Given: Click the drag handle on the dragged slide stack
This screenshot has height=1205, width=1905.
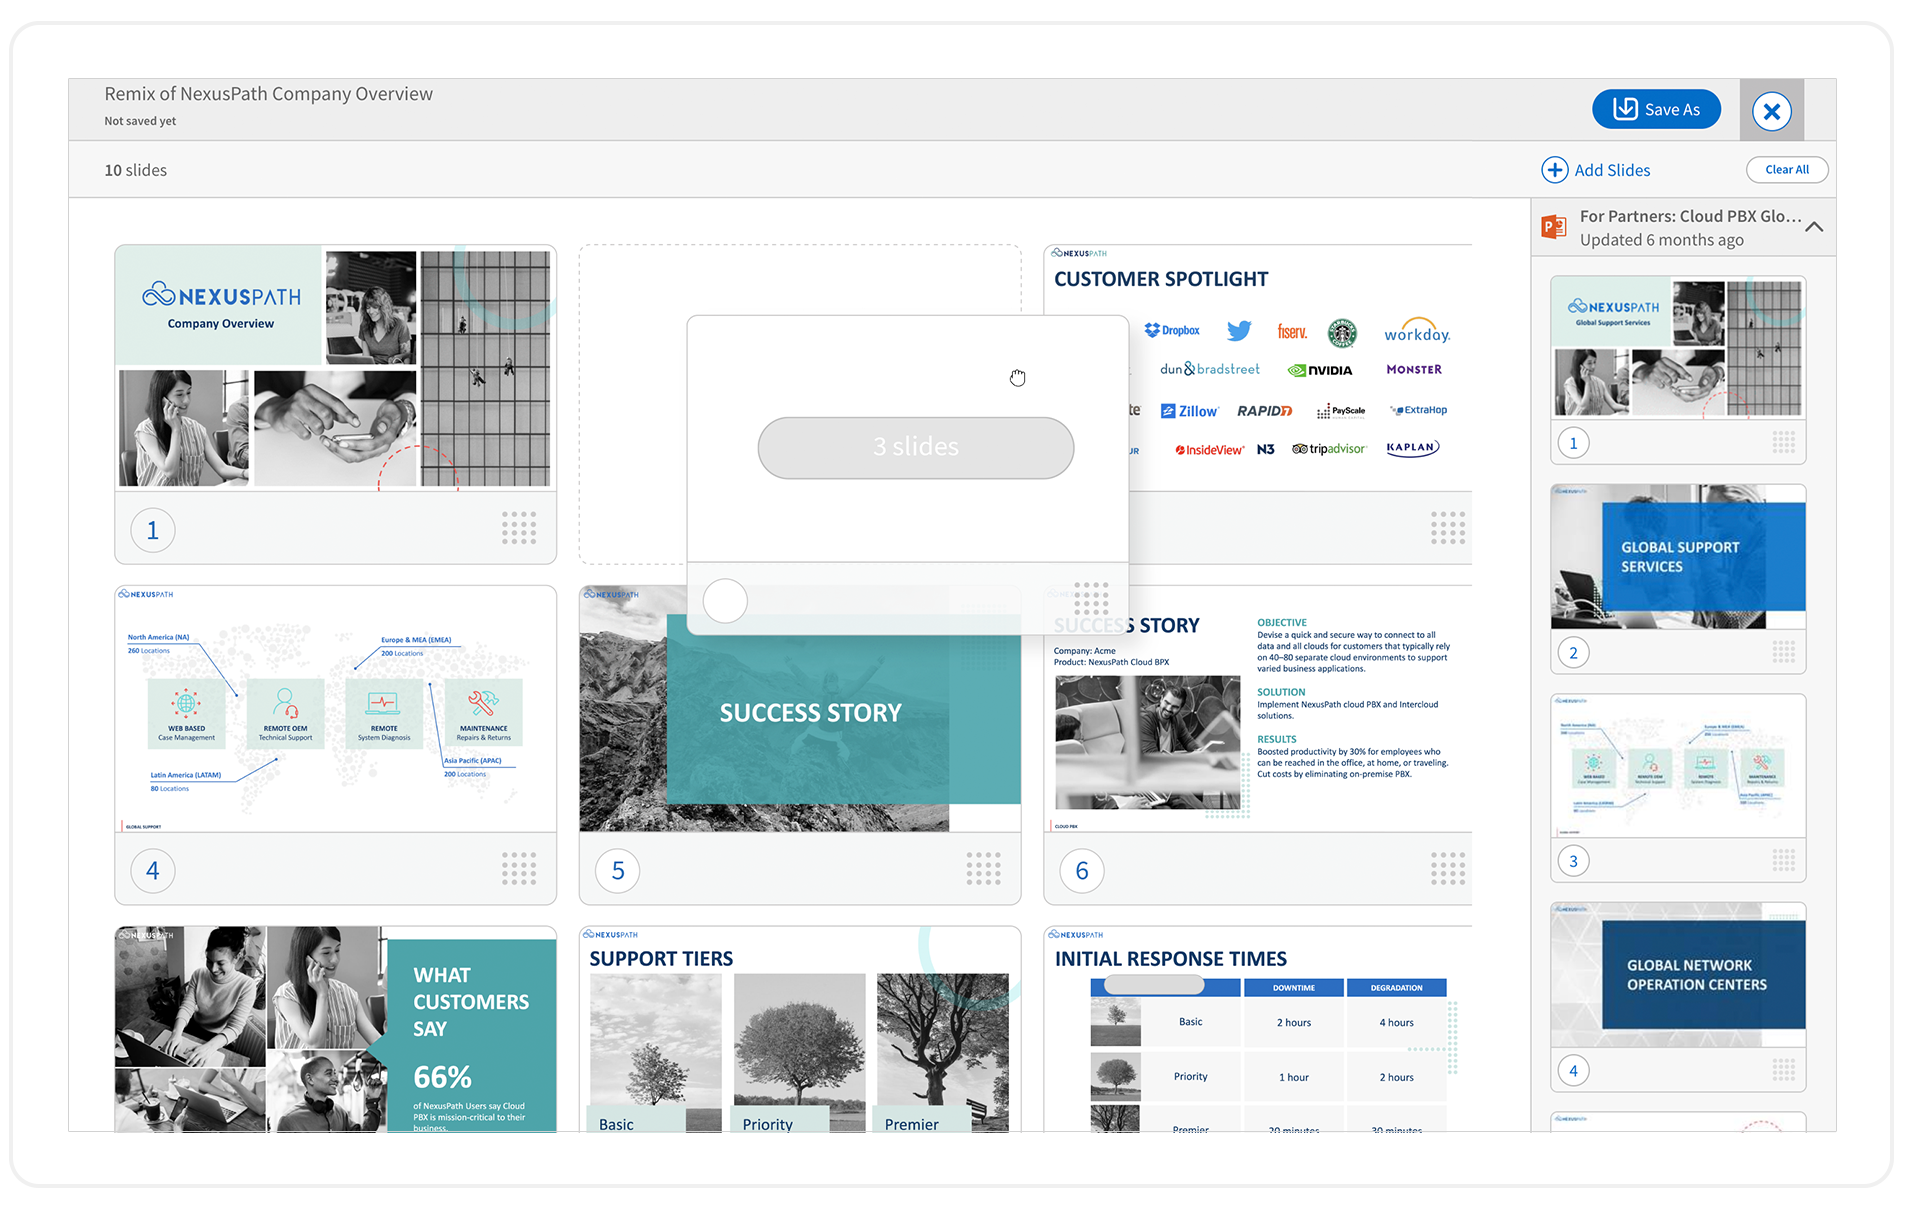Looking at the screenshot, I should [1091, 599].
